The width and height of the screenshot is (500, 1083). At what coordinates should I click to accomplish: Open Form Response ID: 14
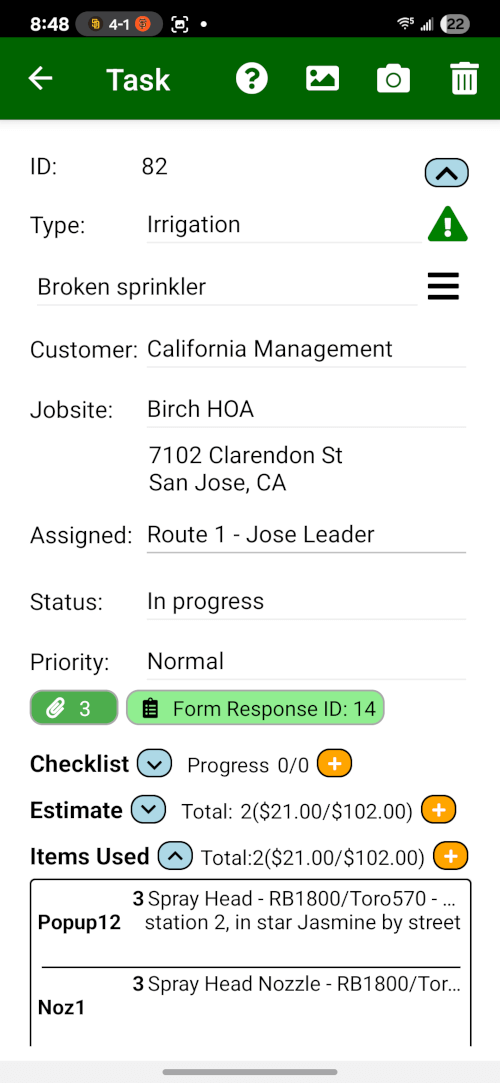[x=255, y=708]
